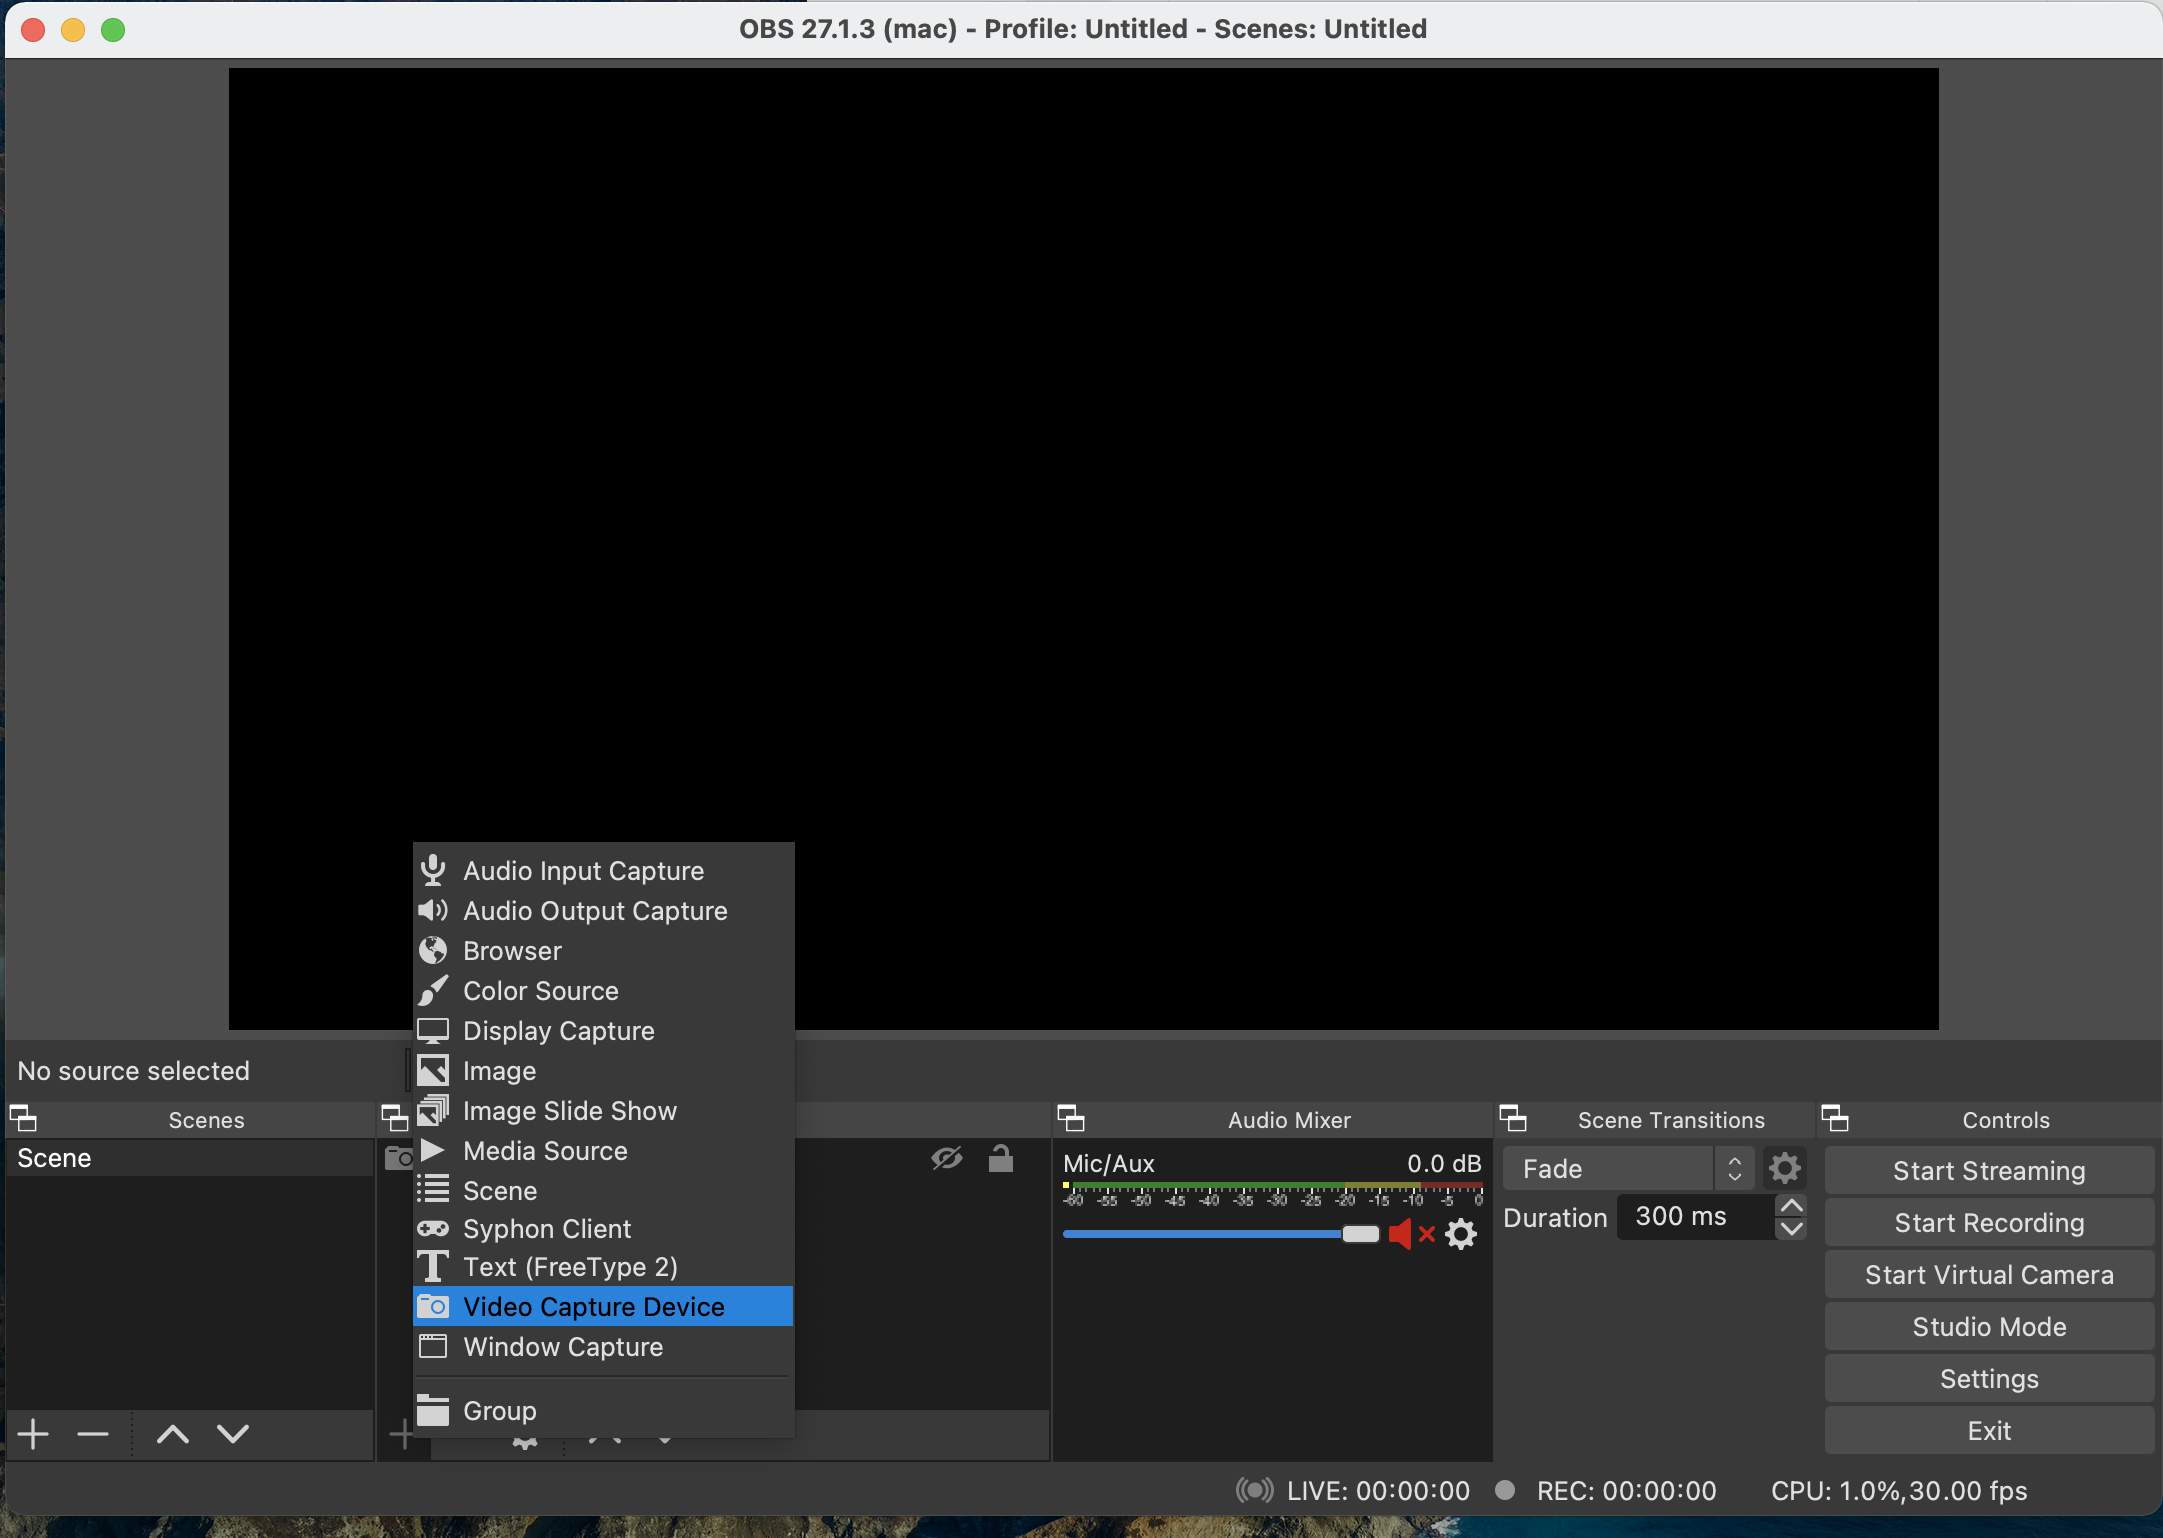Undock the Scene Transitions panel icon
Screen dimensions: 2163x1538
1513,1118
